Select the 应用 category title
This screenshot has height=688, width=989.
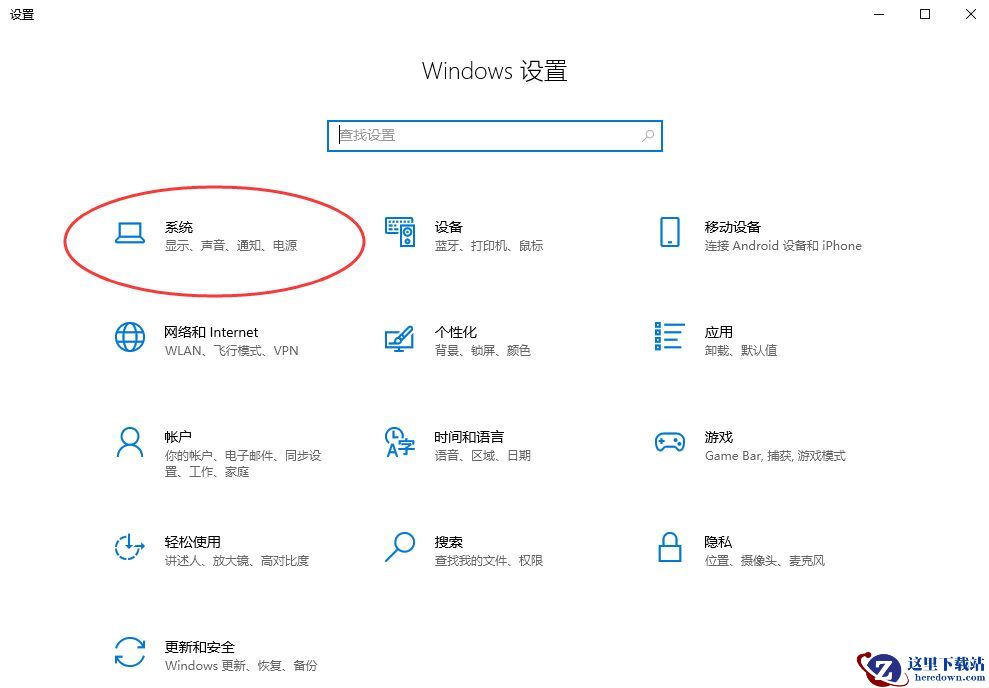[x=718, y=332]
